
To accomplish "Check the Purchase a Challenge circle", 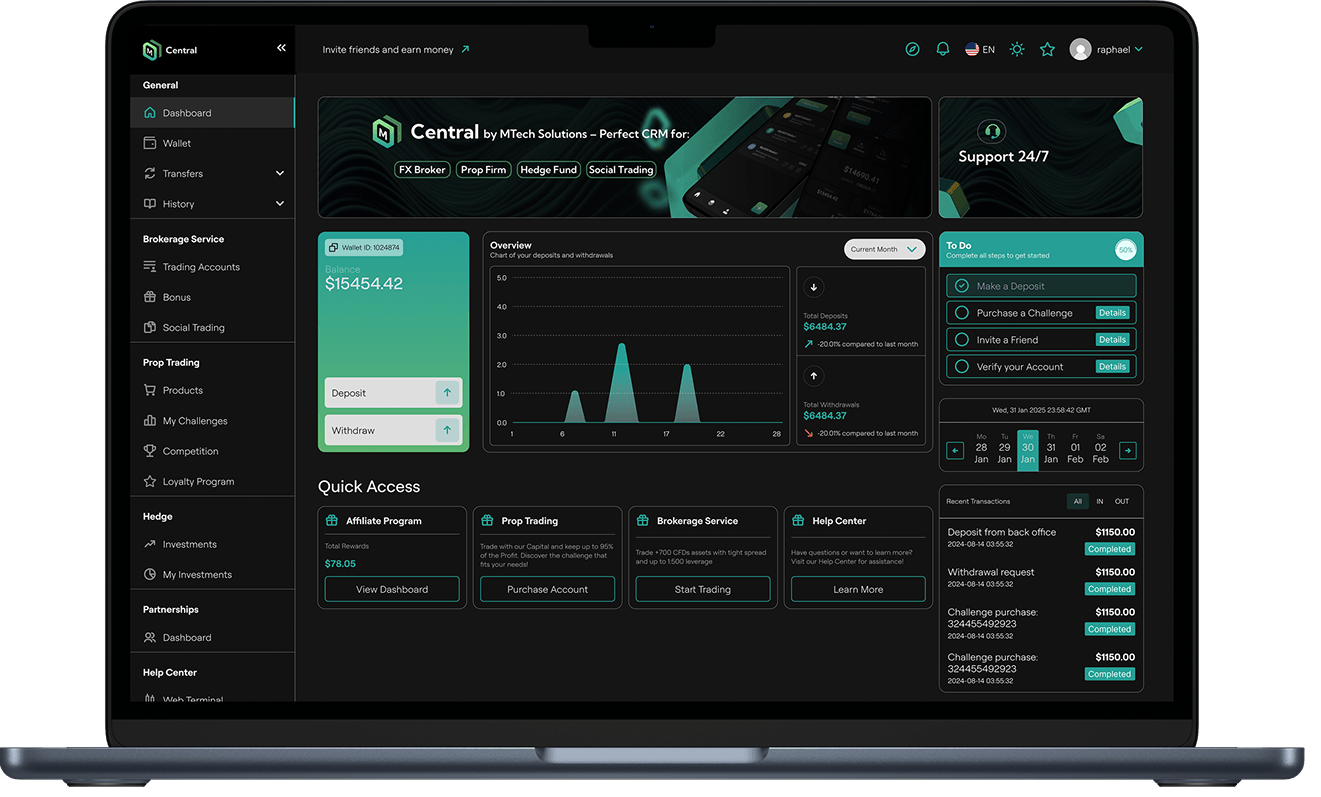I will click(x=962, y=313).
